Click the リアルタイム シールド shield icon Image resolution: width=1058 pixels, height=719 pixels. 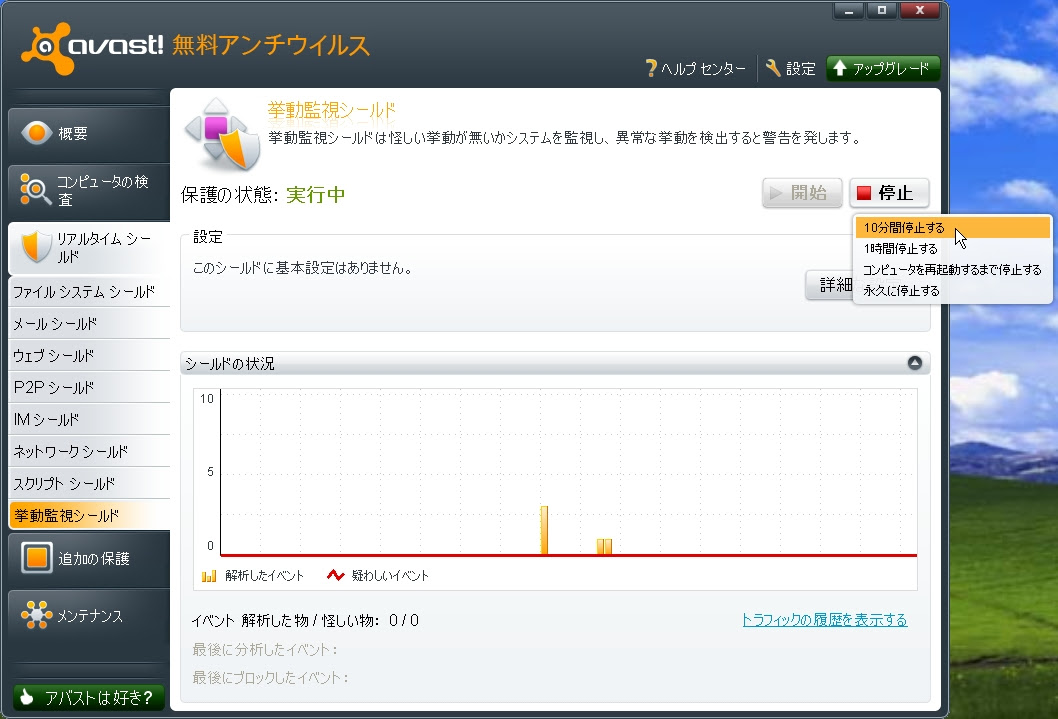click(36, 247)
